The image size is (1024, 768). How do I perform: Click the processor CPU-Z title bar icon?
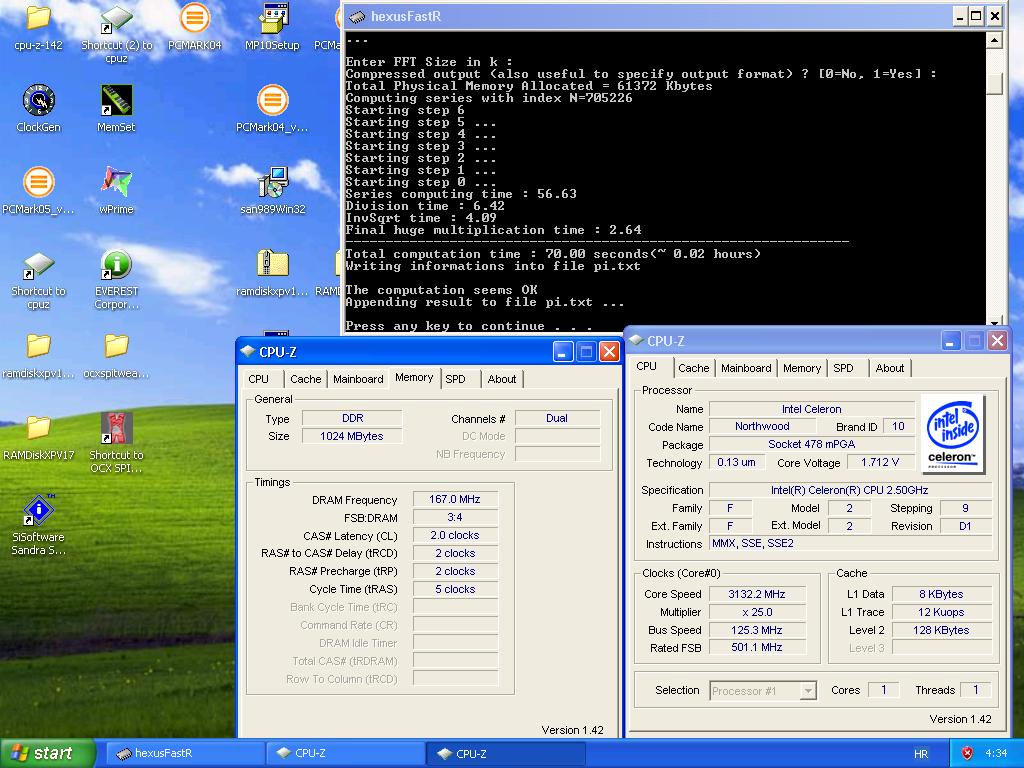(x=636, y=340)
